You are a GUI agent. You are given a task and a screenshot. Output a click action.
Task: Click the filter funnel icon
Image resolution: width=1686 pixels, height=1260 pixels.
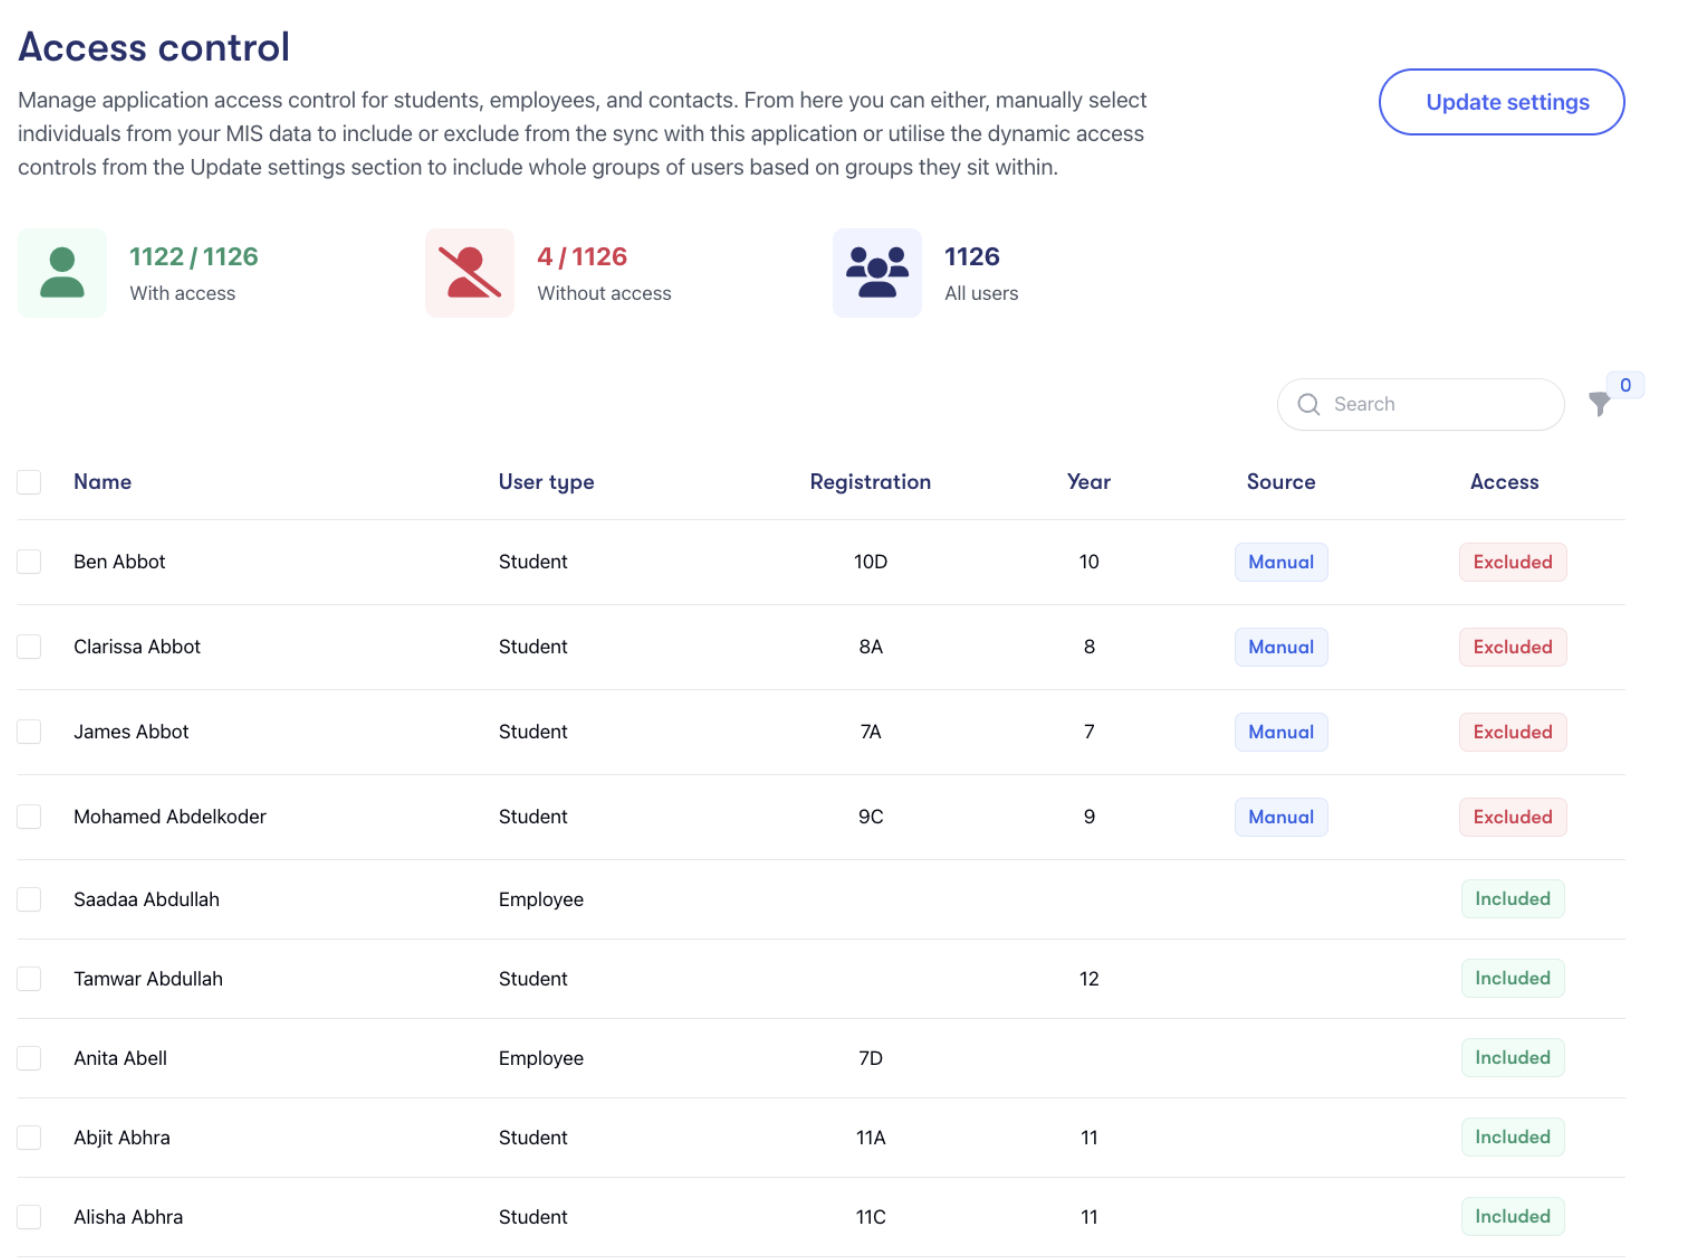point(1599,404)
